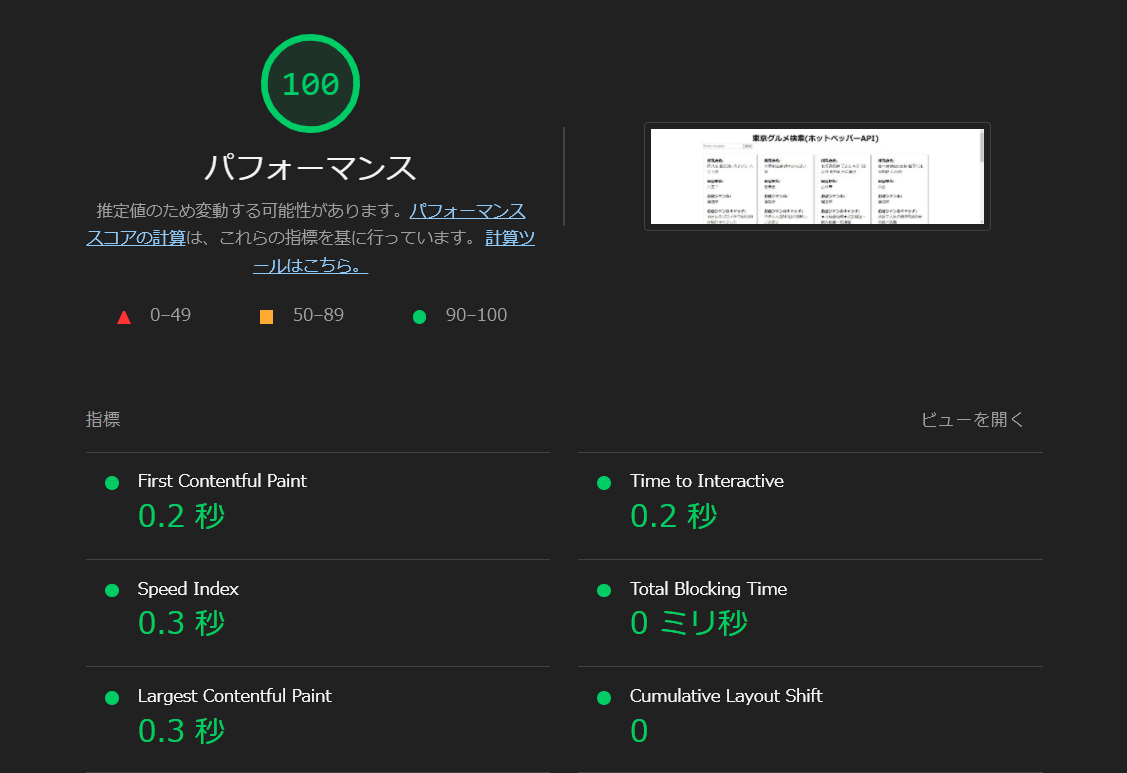The height and width of the screenshot is (773, 1127).
Task: Click the 0.3 秒 Speed Index value
Action: (181, 623)
